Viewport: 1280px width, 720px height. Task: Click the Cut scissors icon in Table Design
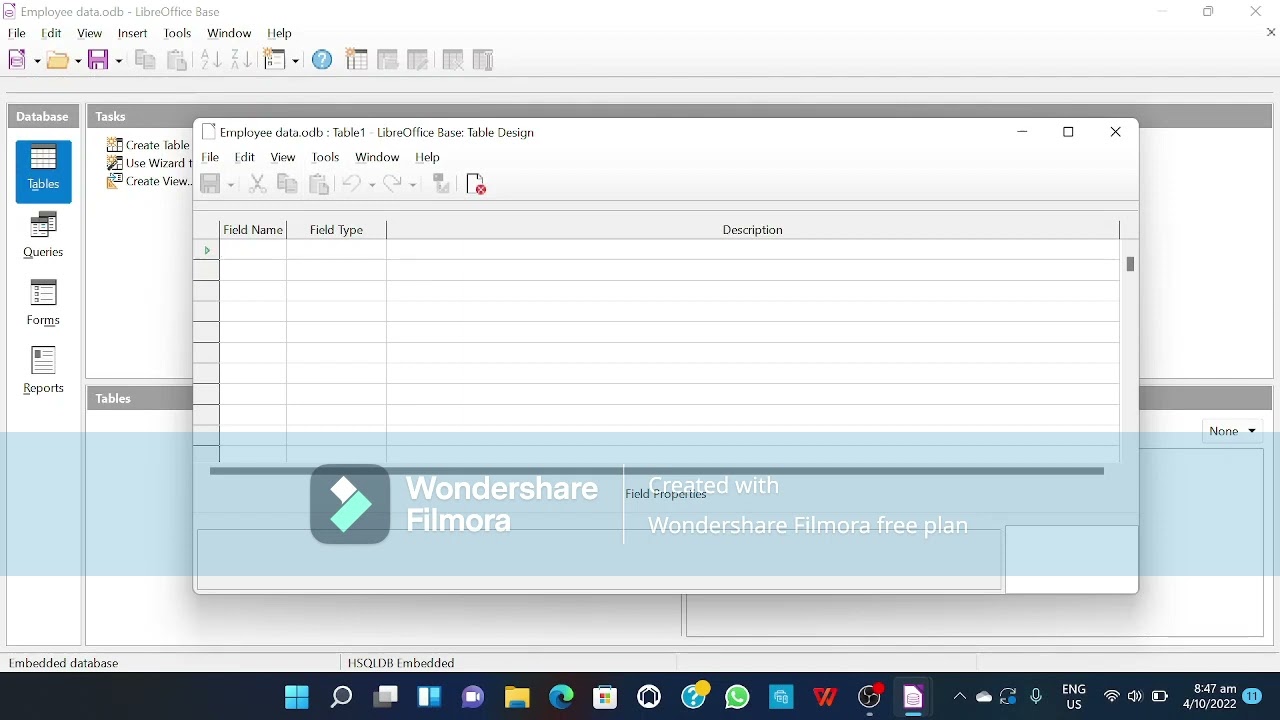pyautogui.click(x=257, y=184)
